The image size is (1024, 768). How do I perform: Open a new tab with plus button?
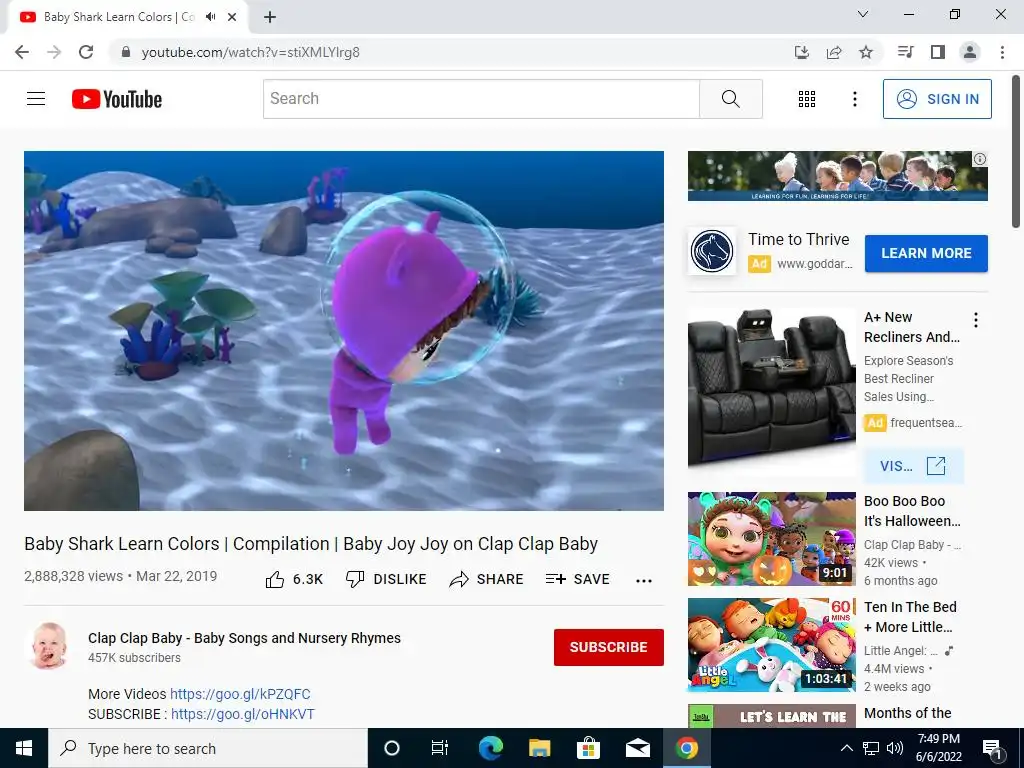pyautogui.click(x=270, y=17)
